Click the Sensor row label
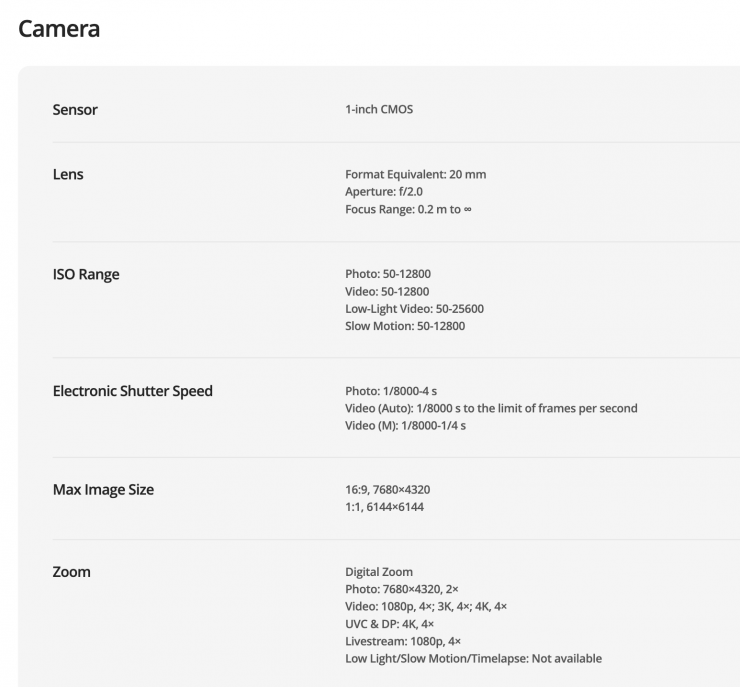This screenshot has height=687, width=740. (x=75, y=109)
